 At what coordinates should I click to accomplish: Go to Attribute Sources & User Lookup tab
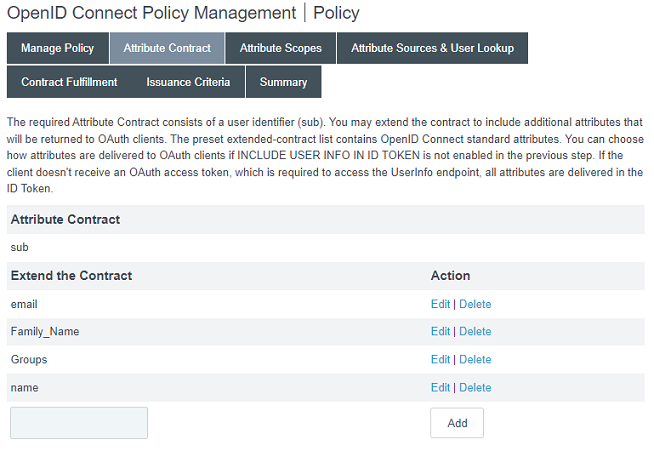[432, 48]
